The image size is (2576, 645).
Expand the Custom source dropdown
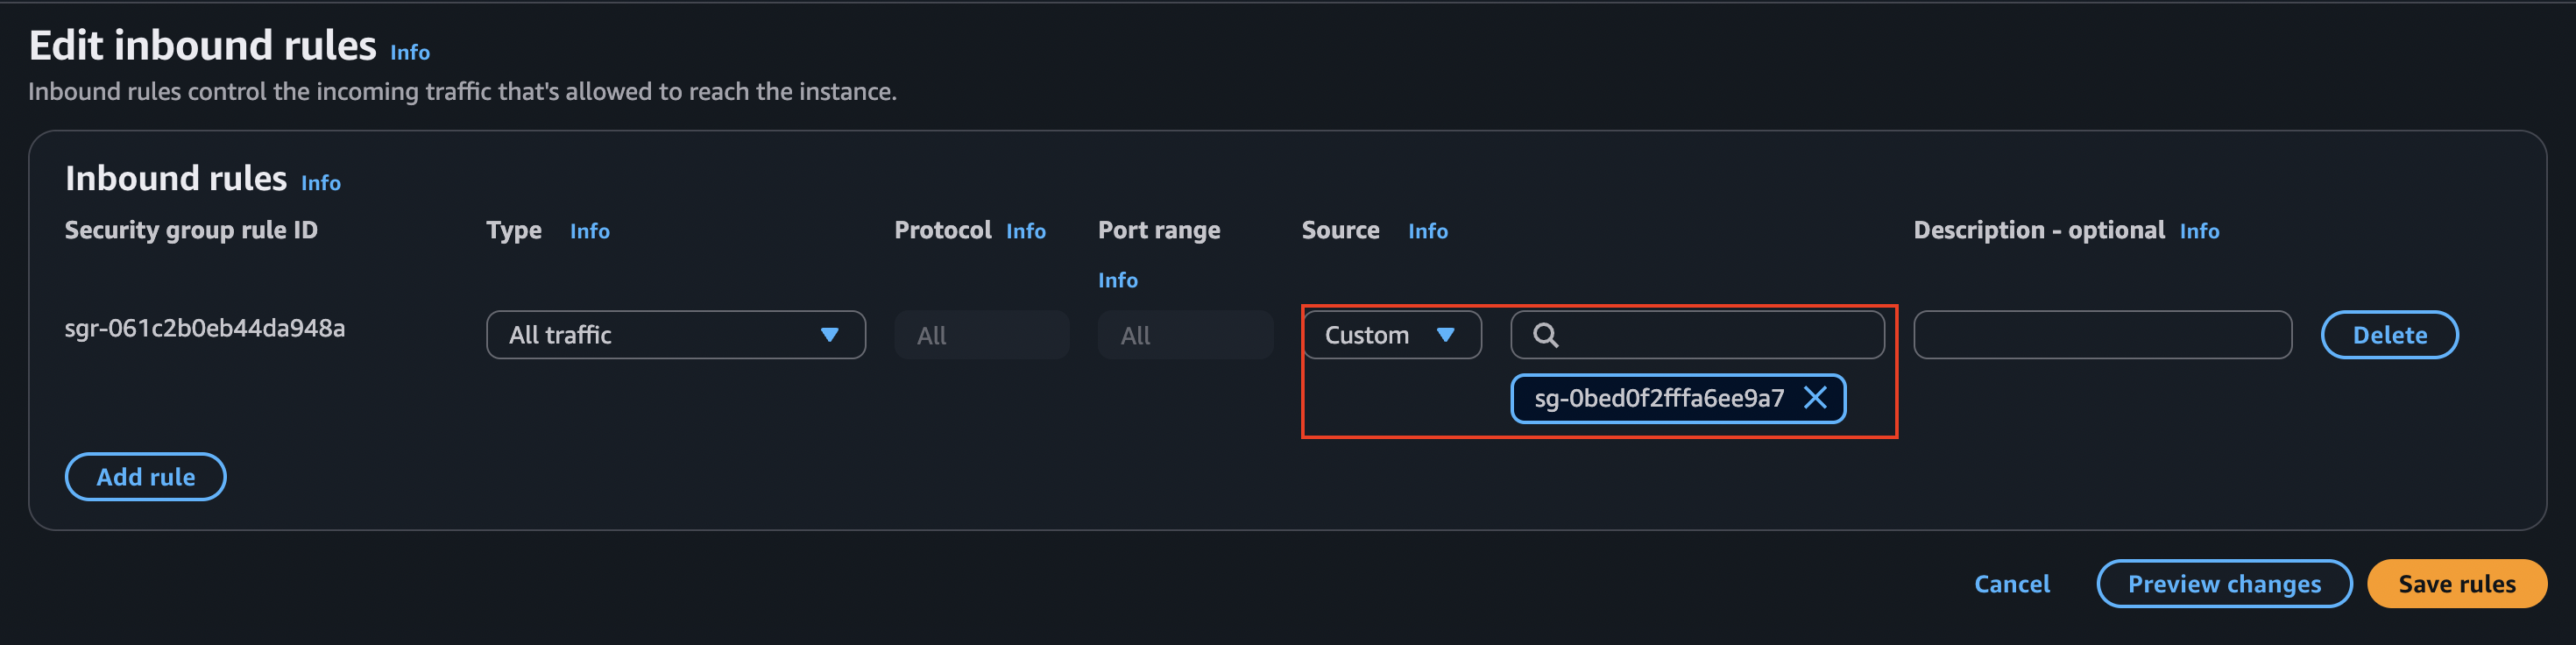coord(1390,335)
